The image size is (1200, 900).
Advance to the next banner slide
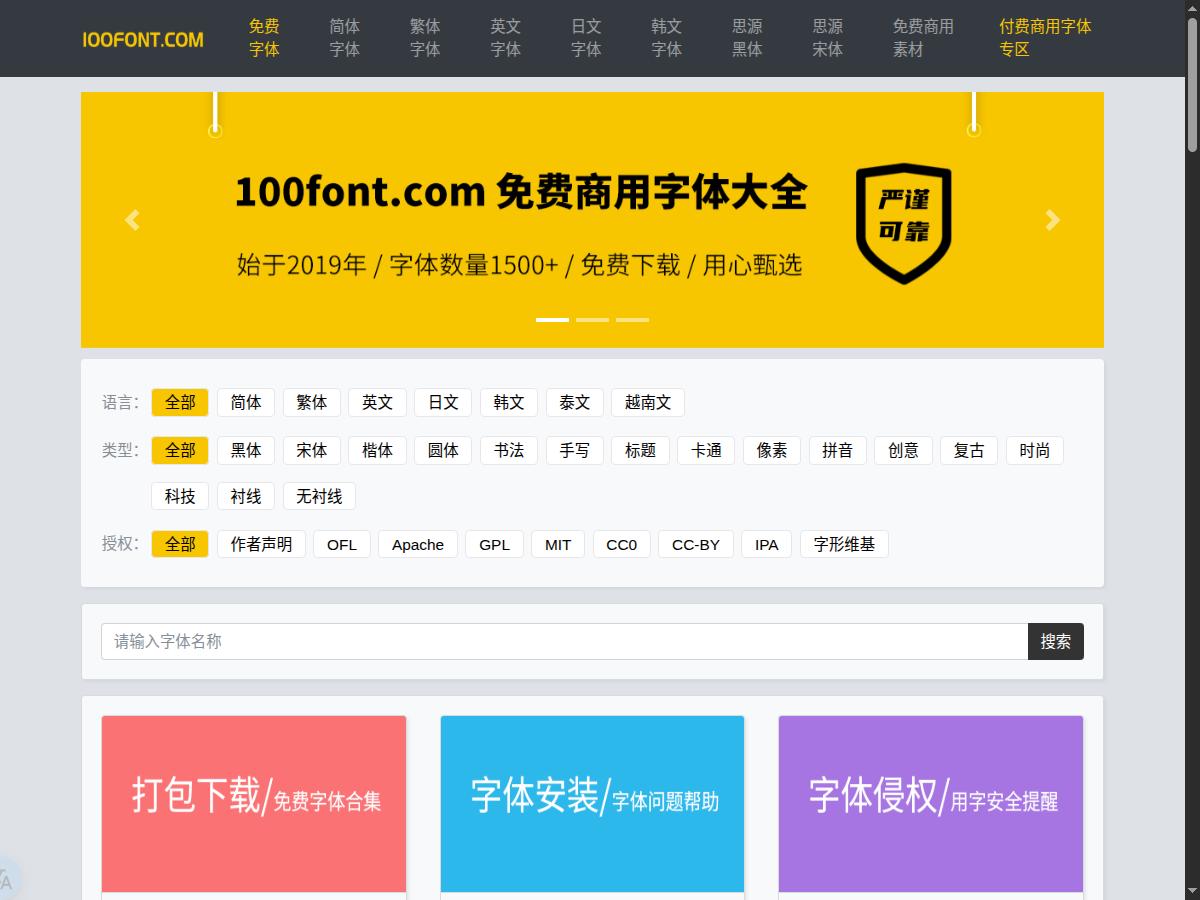(1052, 220)
